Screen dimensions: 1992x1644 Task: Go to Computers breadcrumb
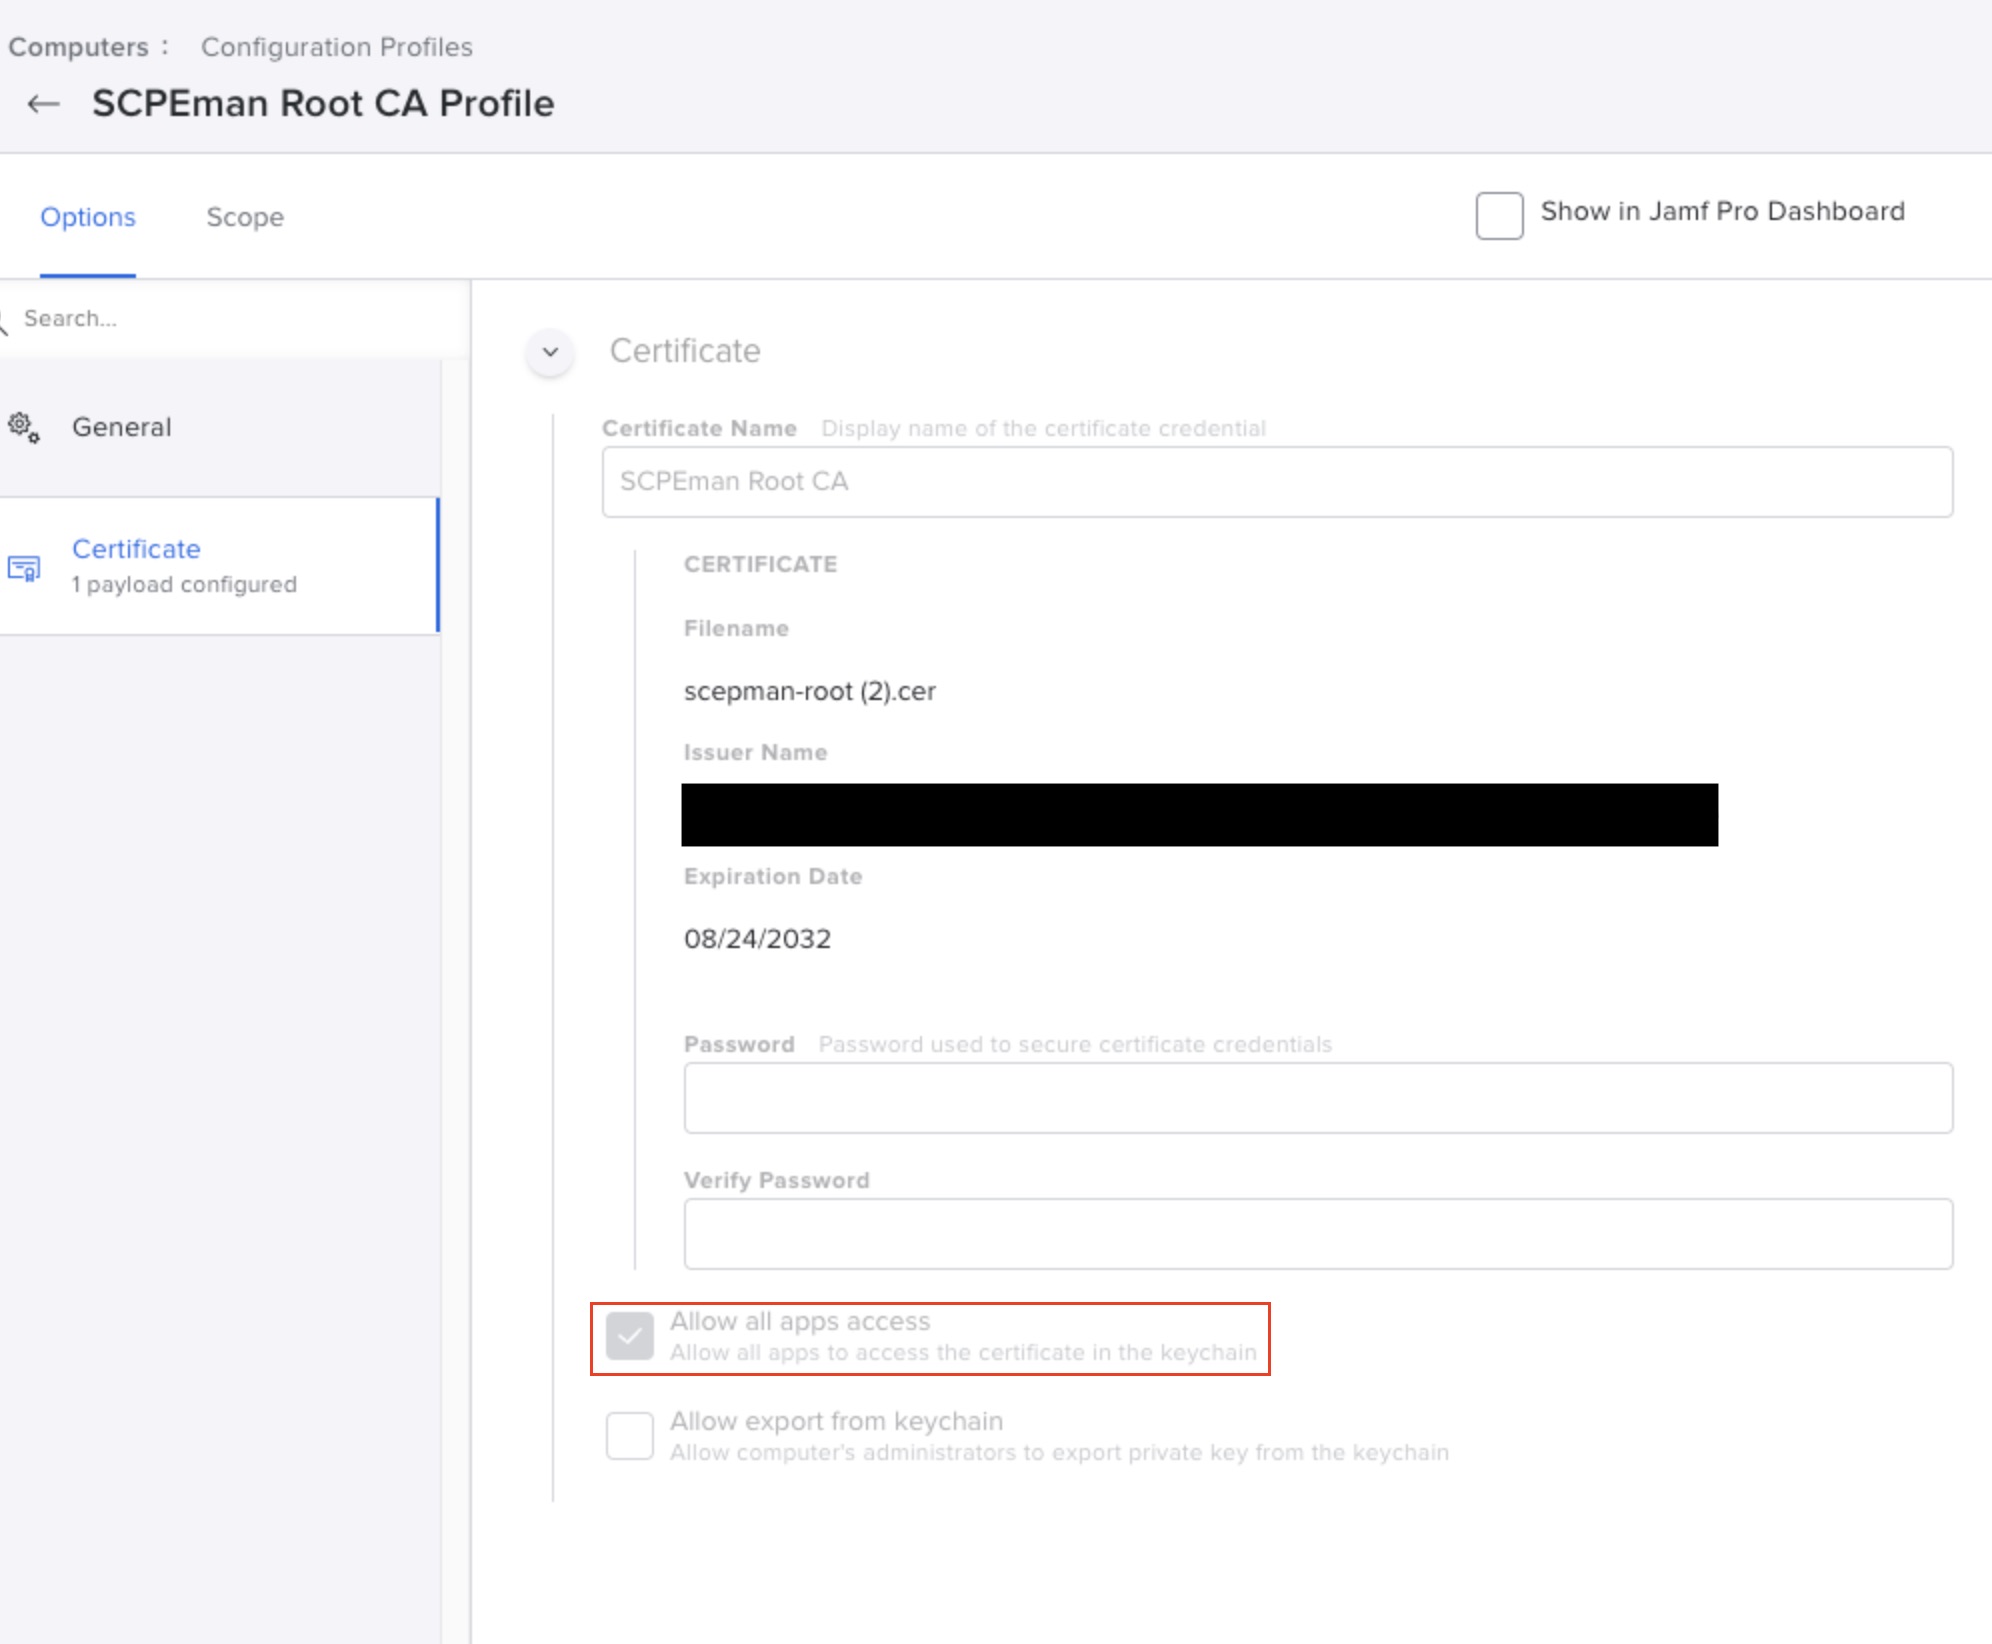click(x=78, y=47)
